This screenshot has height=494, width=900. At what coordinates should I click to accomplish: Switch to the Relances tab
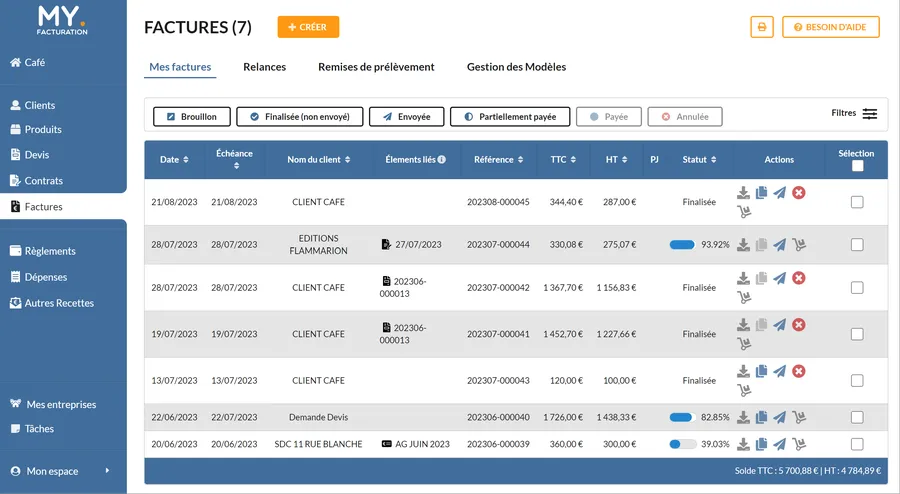264,67
